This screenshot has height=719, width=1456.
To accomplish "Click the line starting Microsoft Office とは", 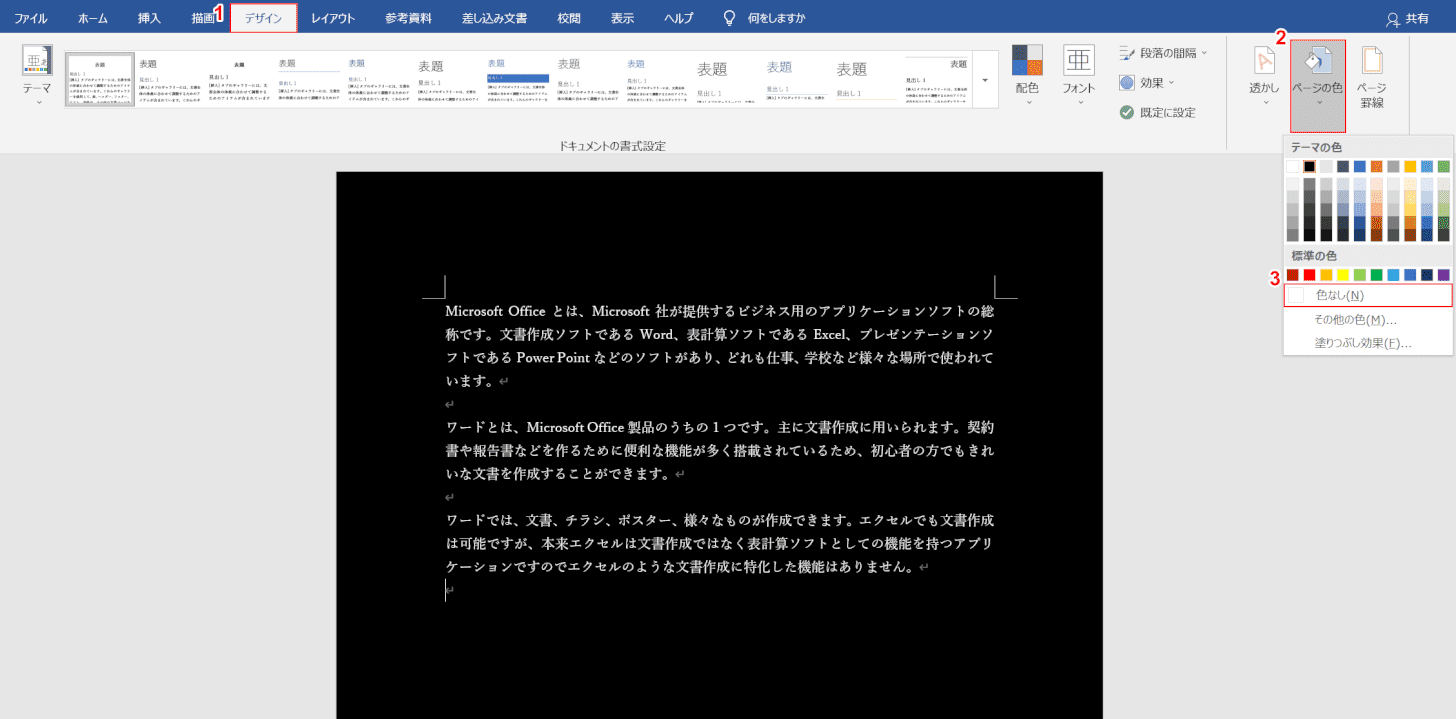I will point(720,311).
